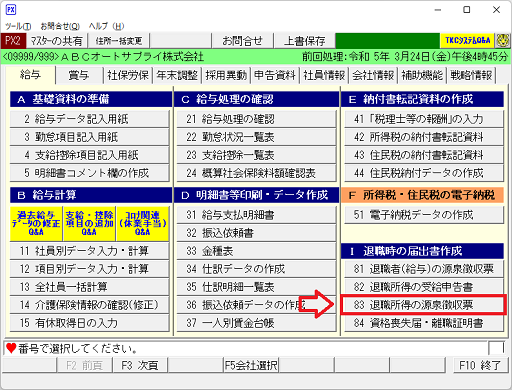This screenshot has width=512, height=390.
Task: Select 15 有休取得日の入力
Action: click(90, 323)
